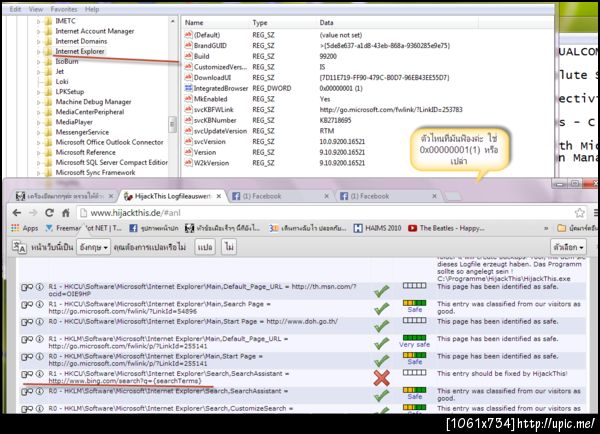Click info icon for doh.go.th Start Page
600x434 pixels.
[39, 322]
